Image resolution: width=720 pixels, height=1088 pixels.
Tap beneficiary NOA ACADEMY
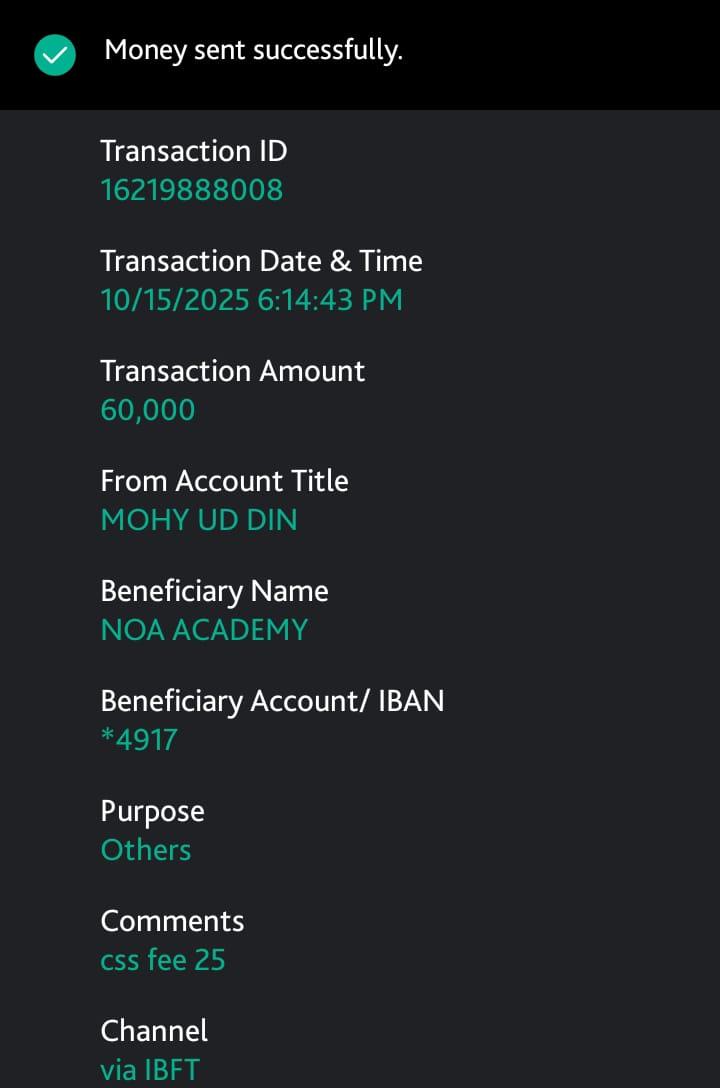(205, 630)
